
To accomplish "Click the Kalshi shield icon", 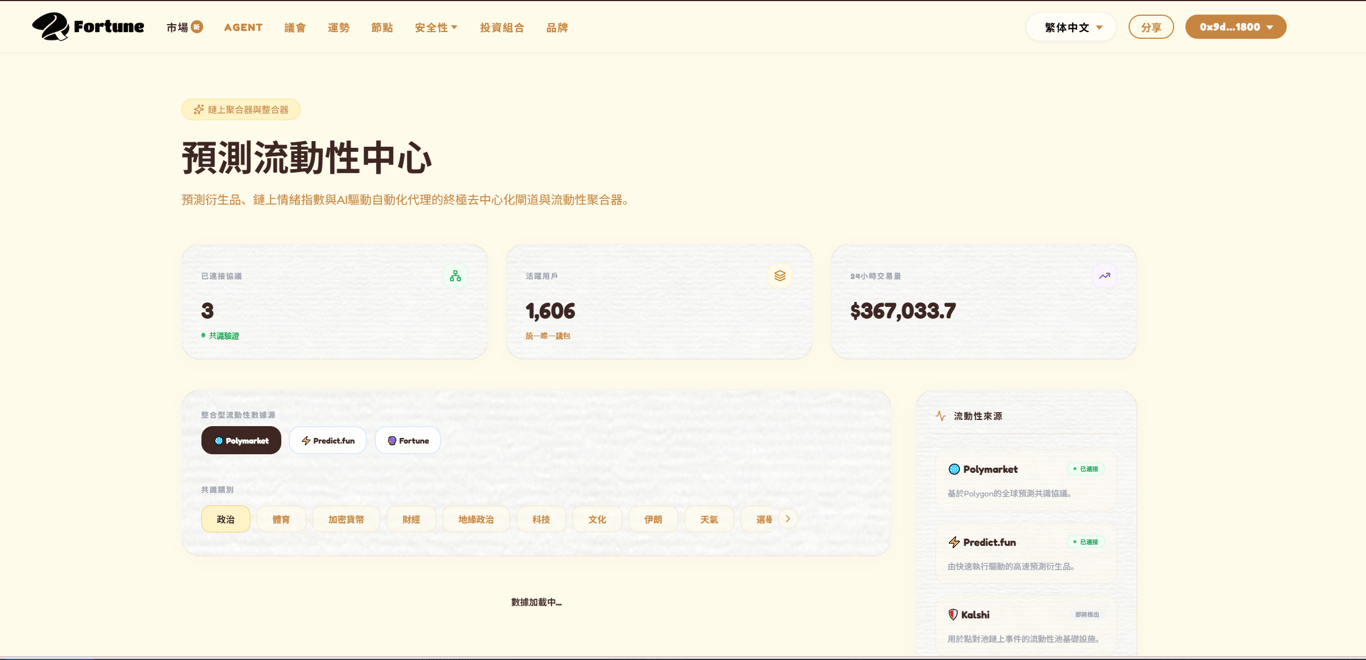I will click(953, 615).
